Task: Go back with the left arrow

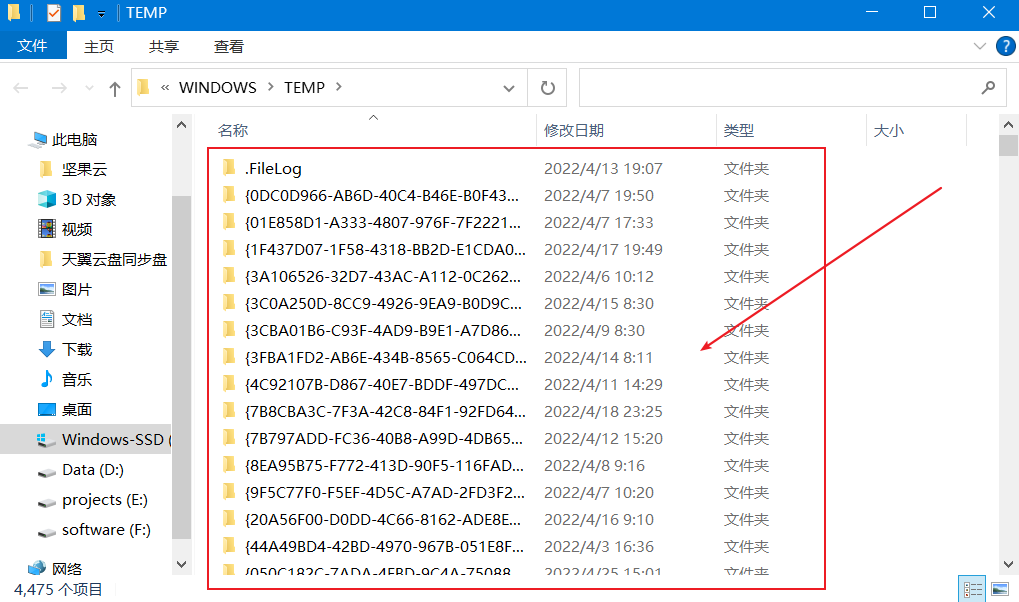Action: tap(21, 88)
